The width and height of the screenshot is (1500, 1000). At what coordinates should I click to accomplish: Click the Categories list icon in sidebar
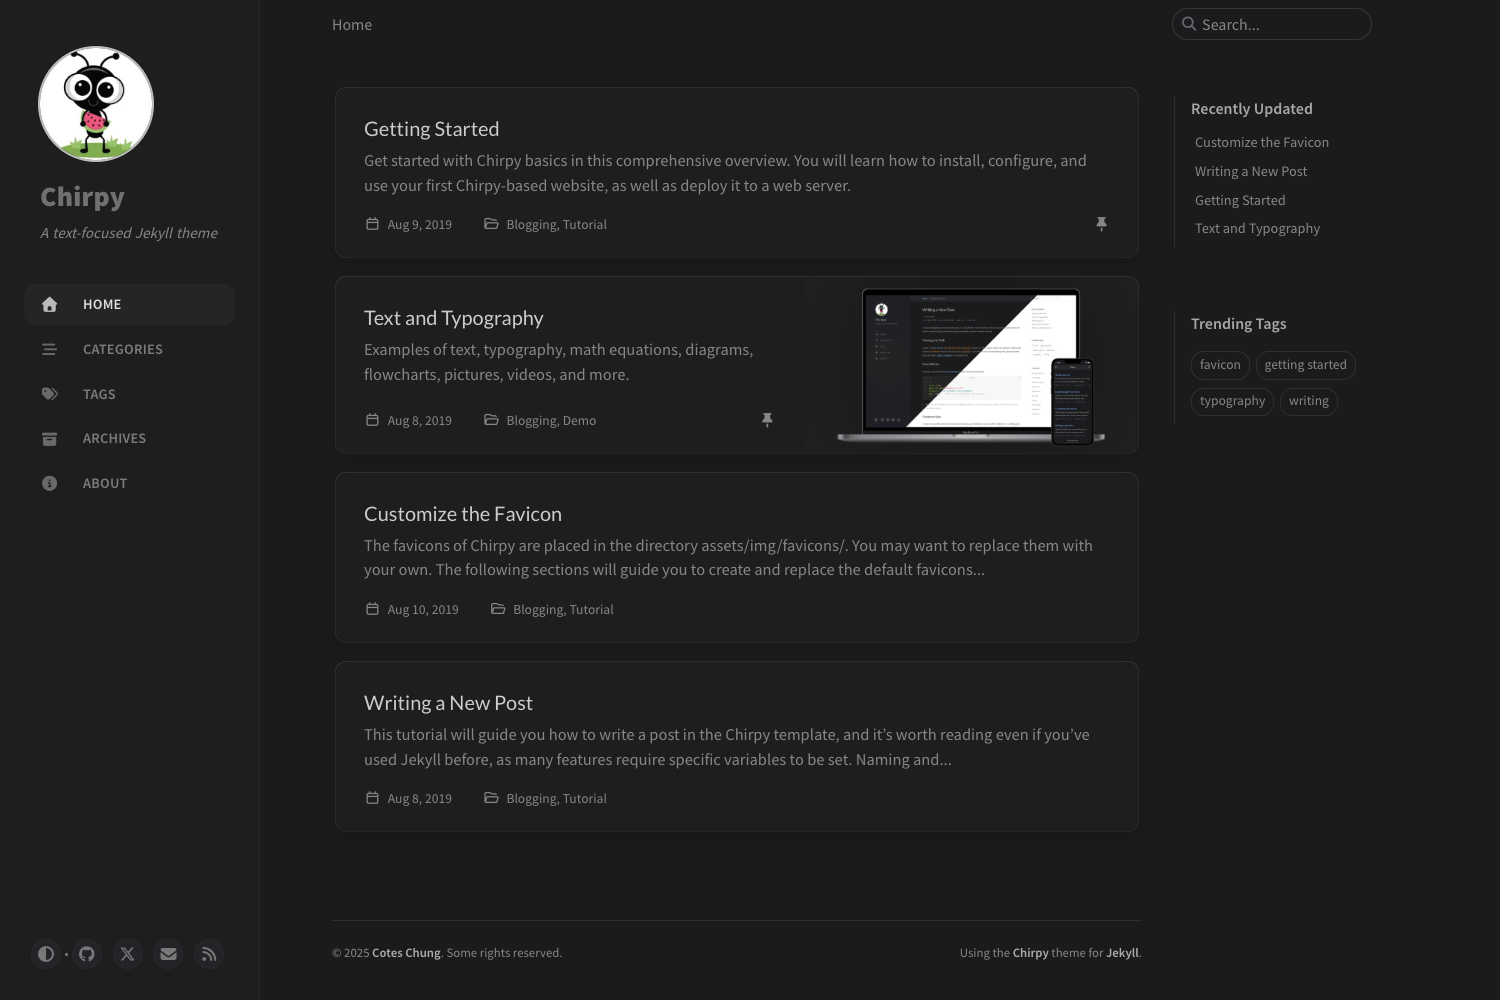pyautogui.click(x=50, y=349)
